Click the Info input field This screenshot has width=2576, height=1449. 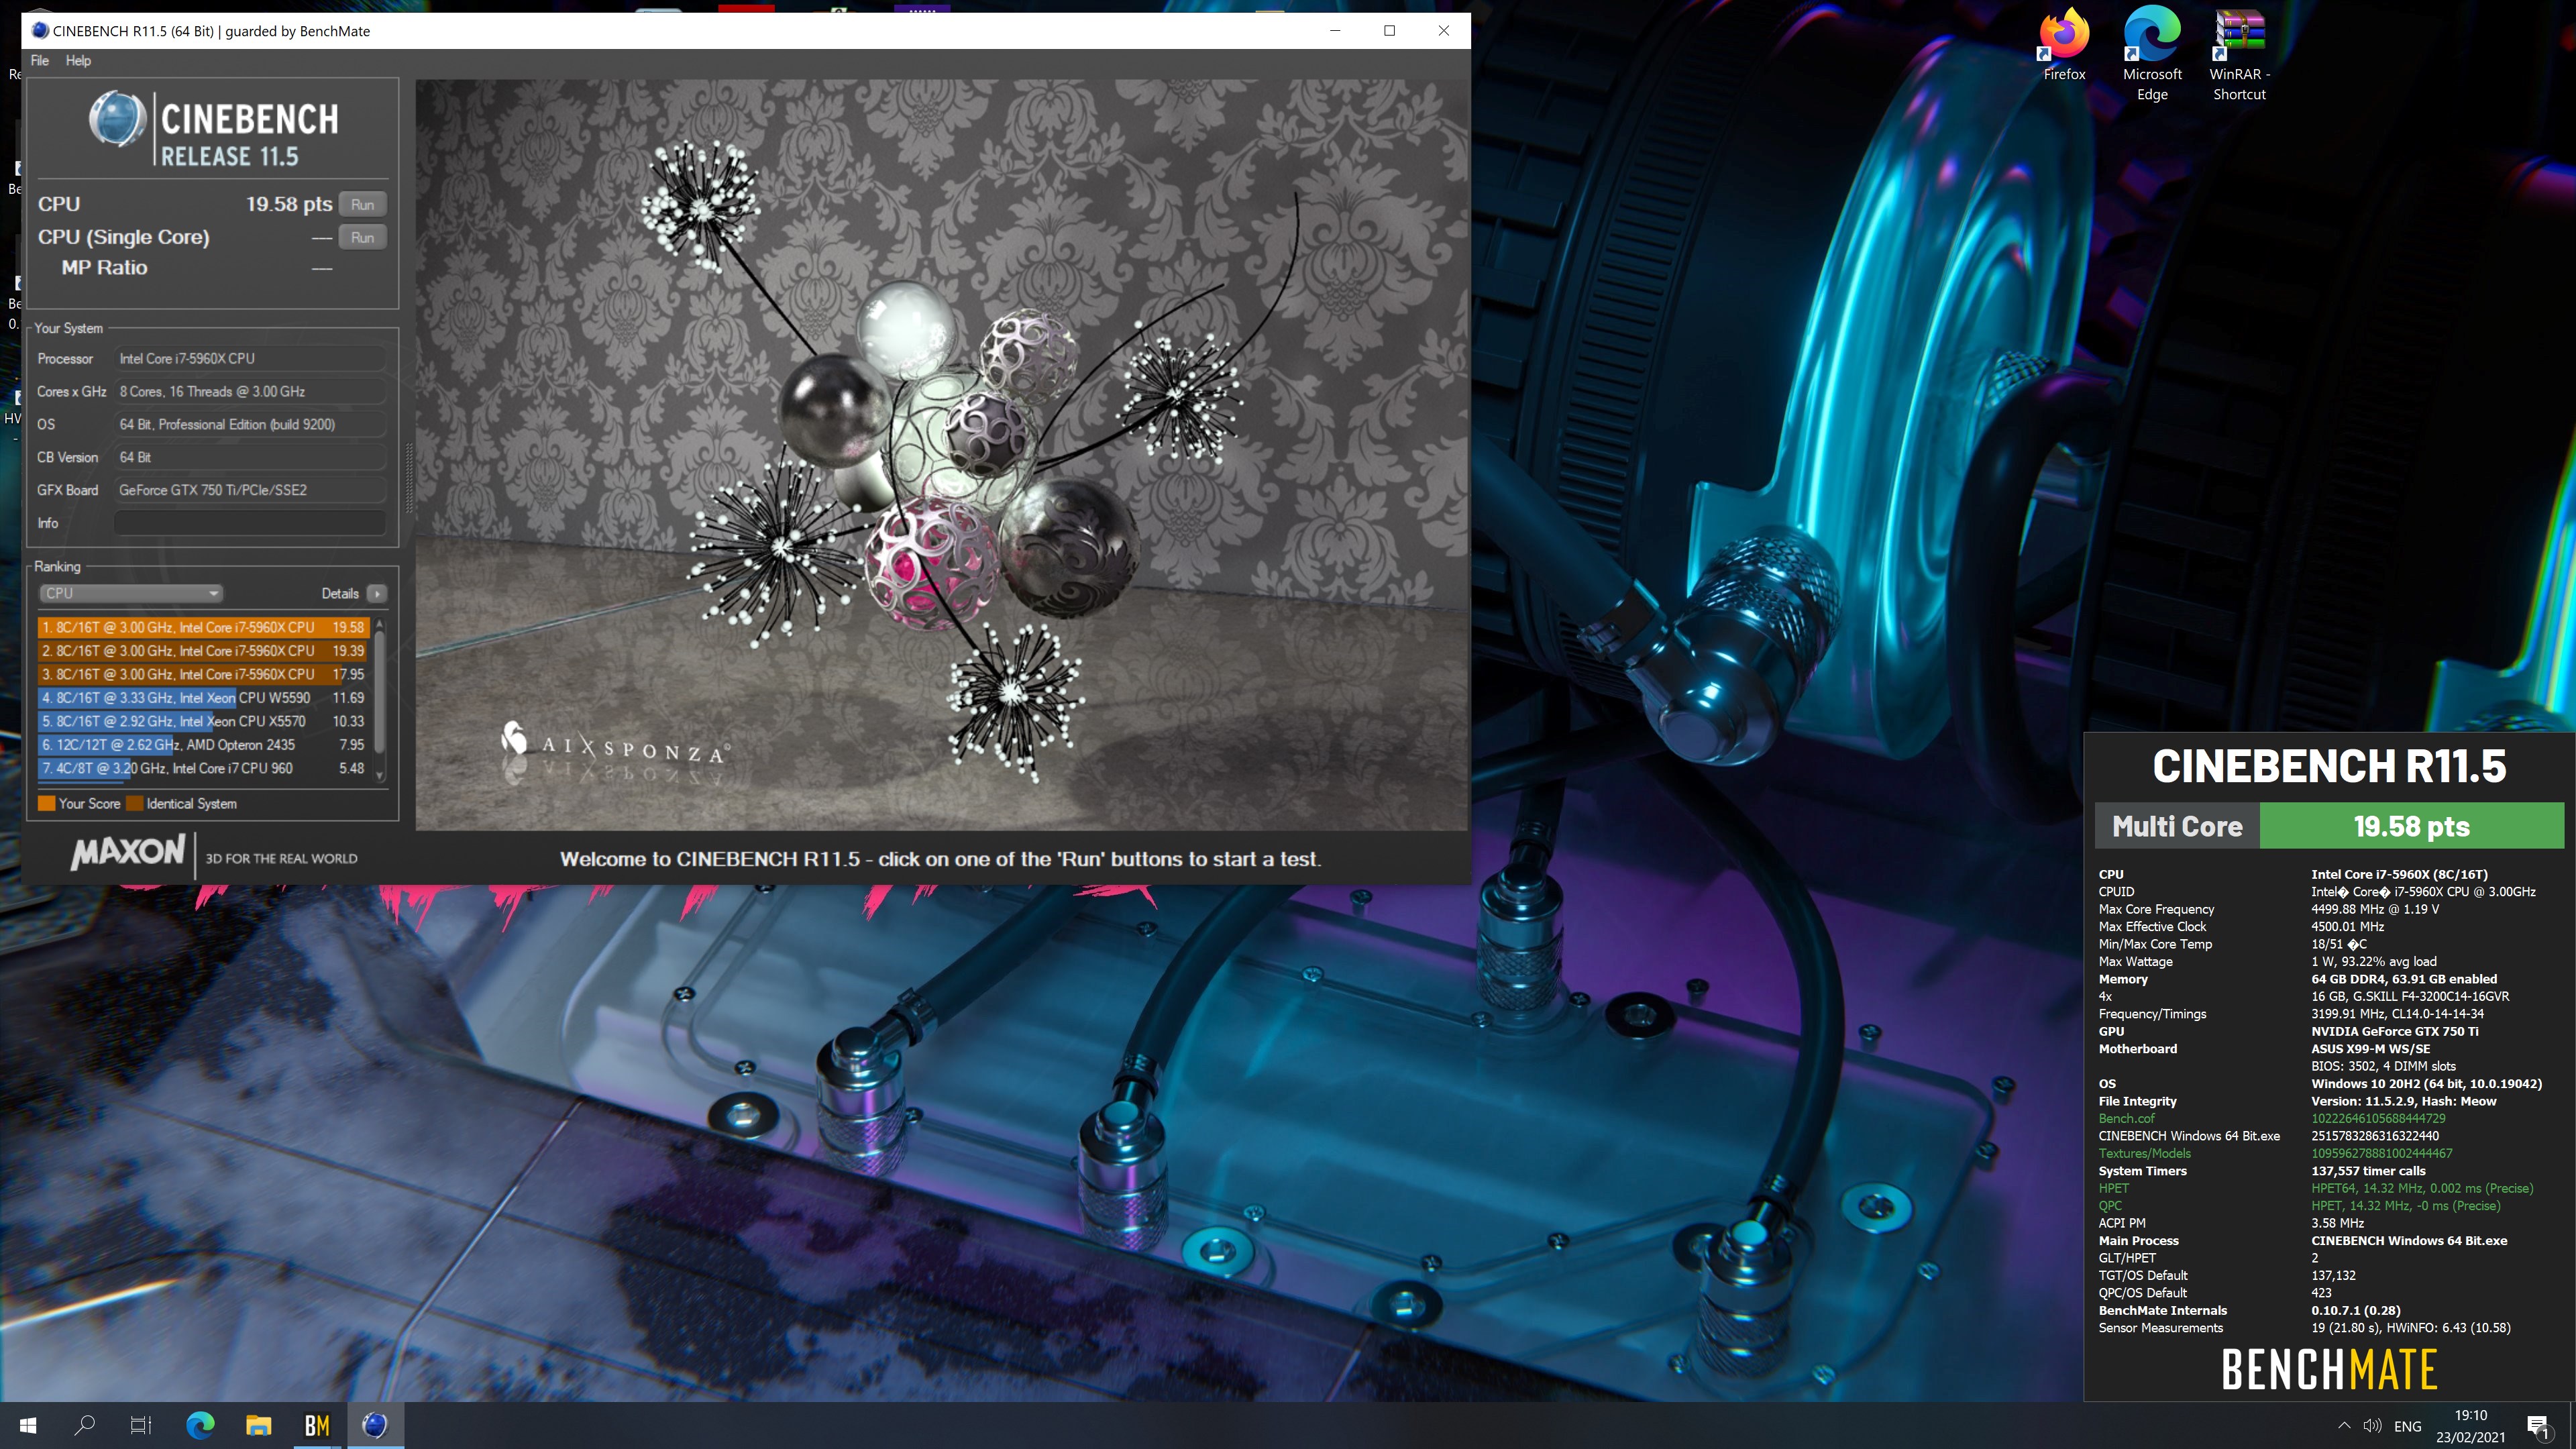(x=250, y=522)
